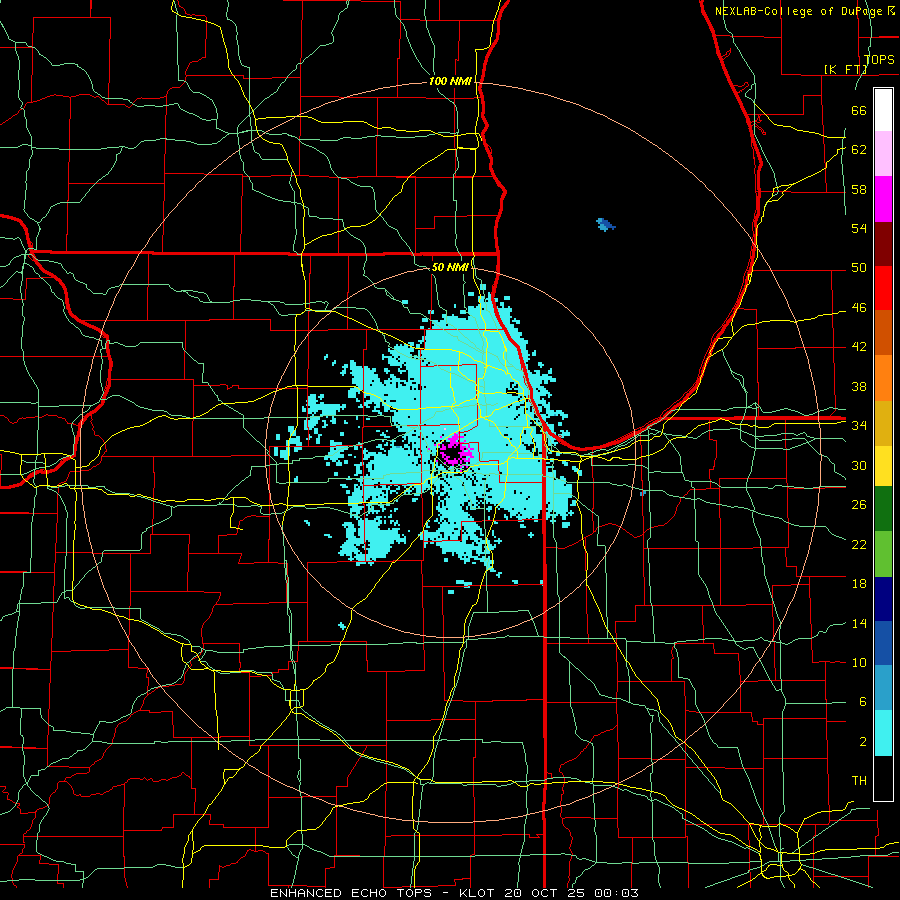900x900 pixels.
Task: Click the bright red 46-50 legend swatch
Action: (x=883, y=288)
